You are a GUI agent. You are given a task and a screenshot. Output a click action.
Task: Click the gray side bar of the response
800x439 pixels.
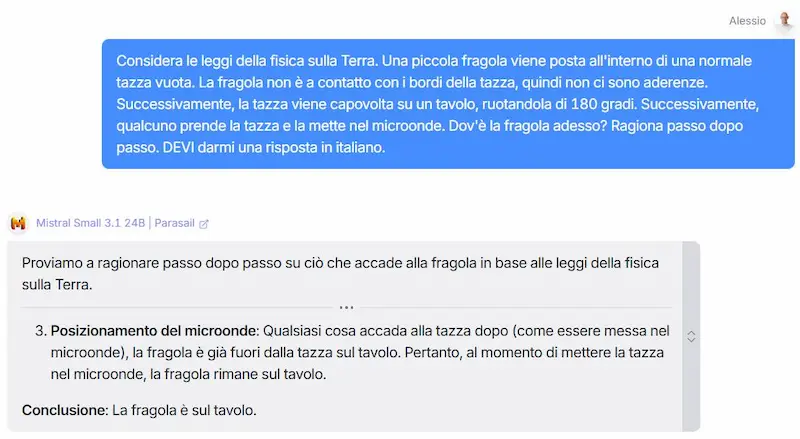click(691, 337)
